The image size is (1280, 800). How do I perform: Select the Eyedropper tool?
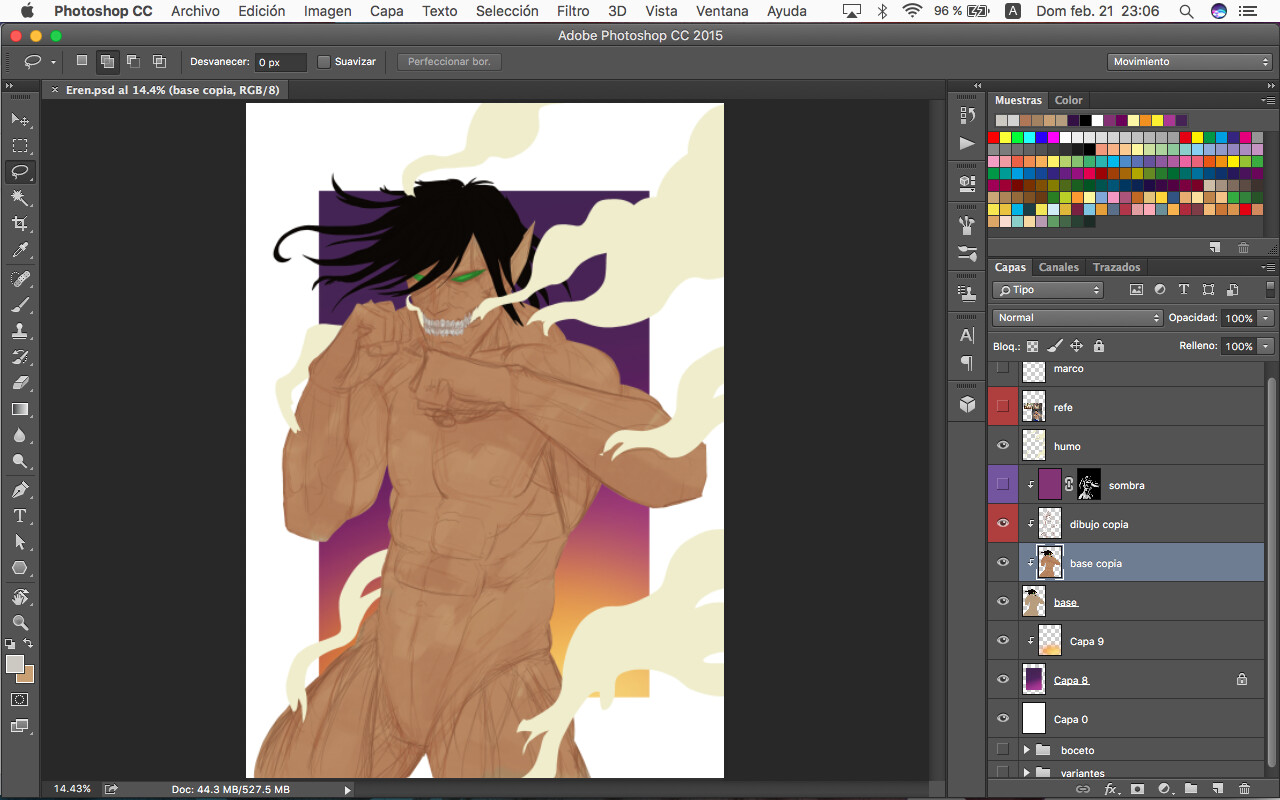pyautogui.click(x=20, y=250)
